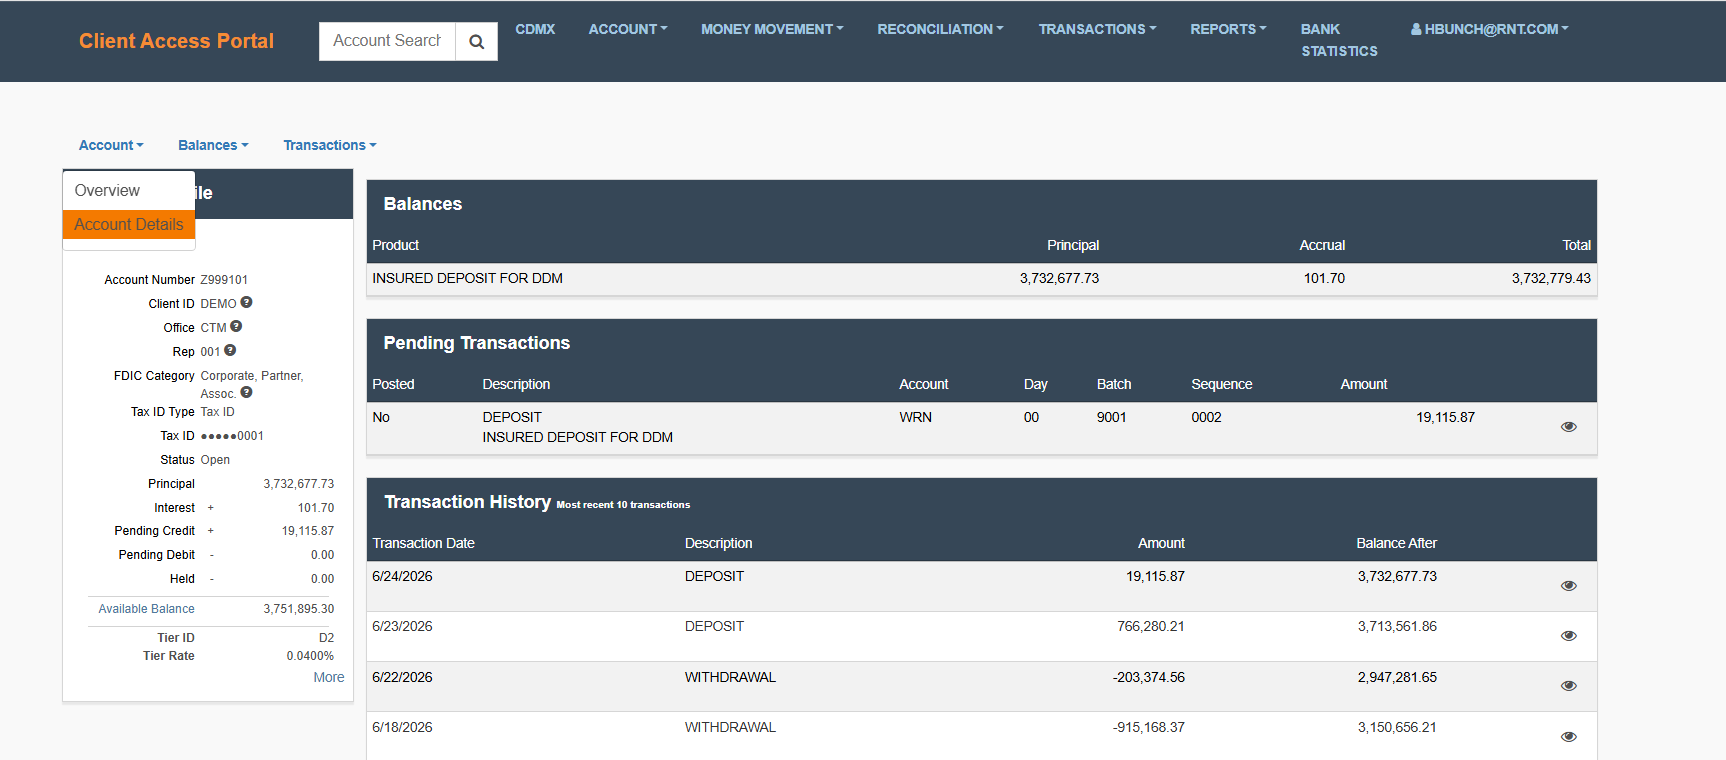1726x760 pixels.
Task: Click the help icon next to Rep 001
Action: click(230, 350)
